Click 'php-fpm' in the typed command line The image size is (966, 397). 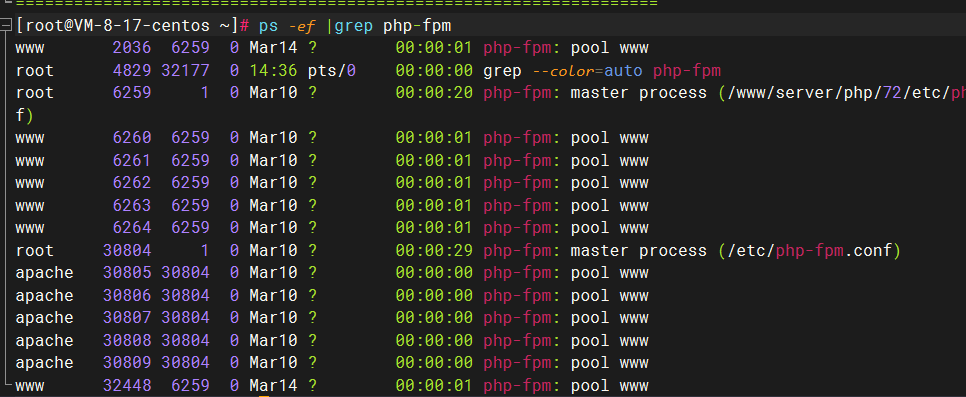click(418, 27)
